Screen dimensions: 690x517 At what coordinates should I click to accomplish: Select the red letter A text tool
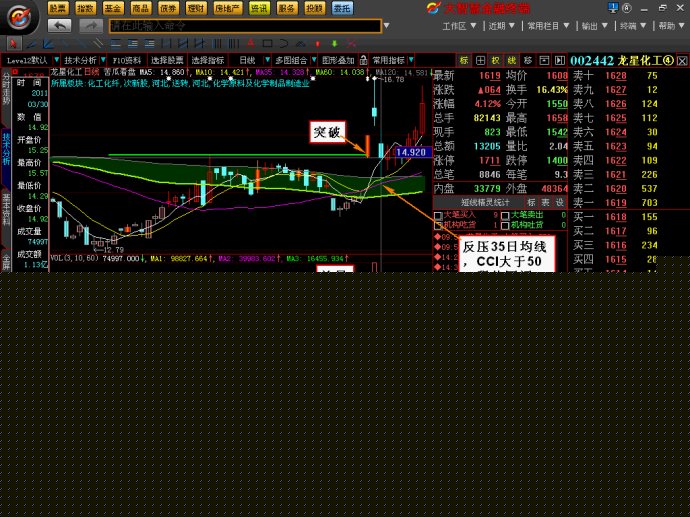click(x=250, y=44)
